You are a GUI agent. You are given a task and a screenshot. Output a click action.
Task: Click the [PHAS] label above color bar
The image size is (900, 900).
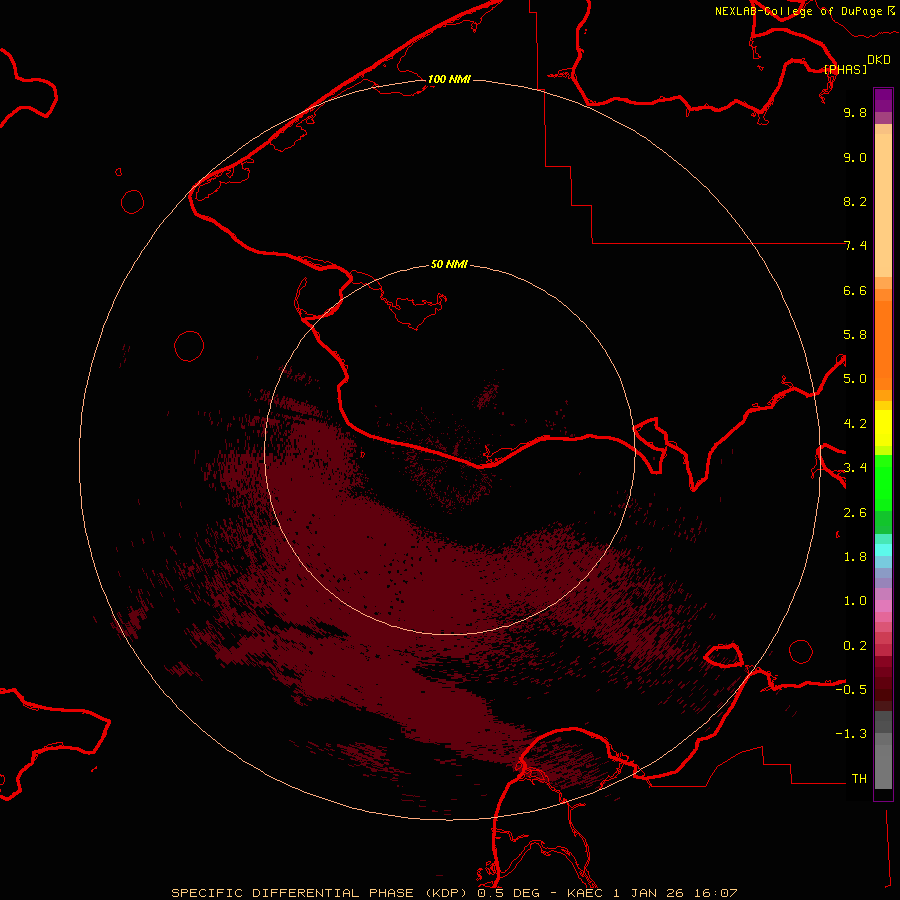point(845,69)
